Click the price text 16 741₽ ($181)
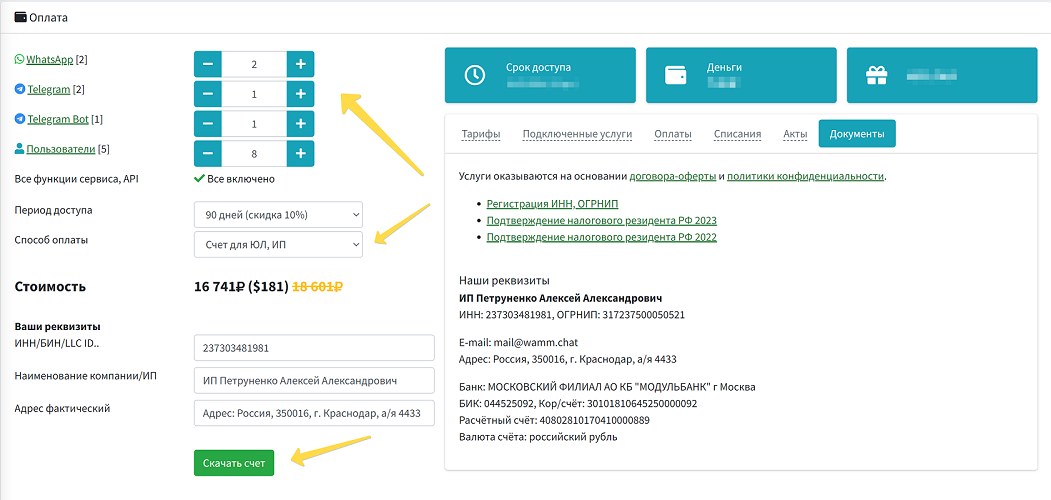The image size is (1051, 500). point(241,287)
